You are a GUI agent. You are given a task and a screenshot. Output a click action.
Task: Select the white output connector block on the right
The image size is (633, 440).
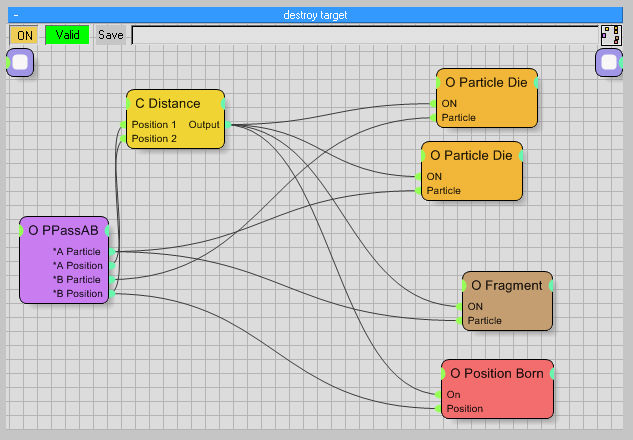click(609, 62)
